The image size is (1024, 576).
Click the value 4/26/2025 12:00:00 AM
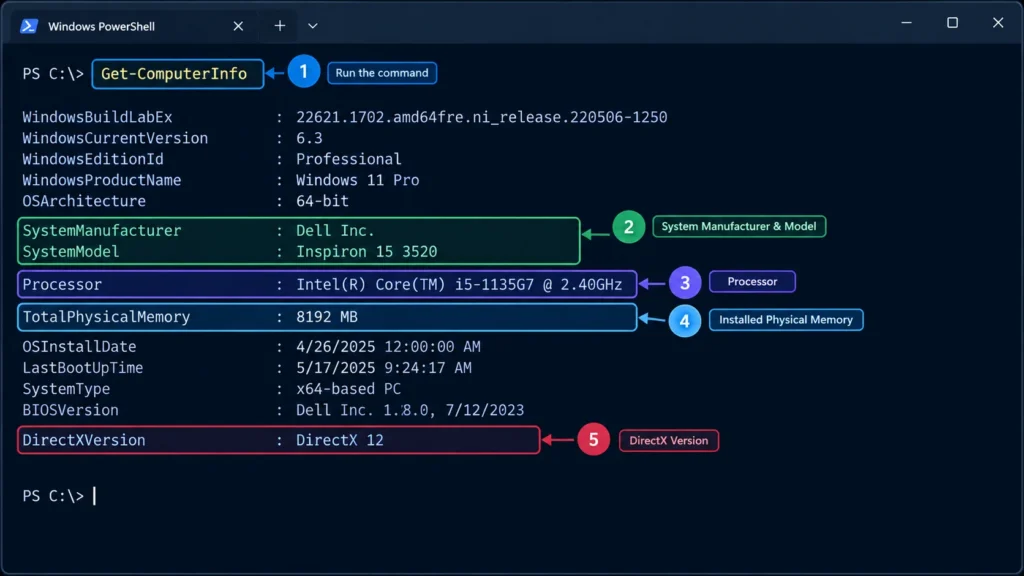tap(388, 347)
